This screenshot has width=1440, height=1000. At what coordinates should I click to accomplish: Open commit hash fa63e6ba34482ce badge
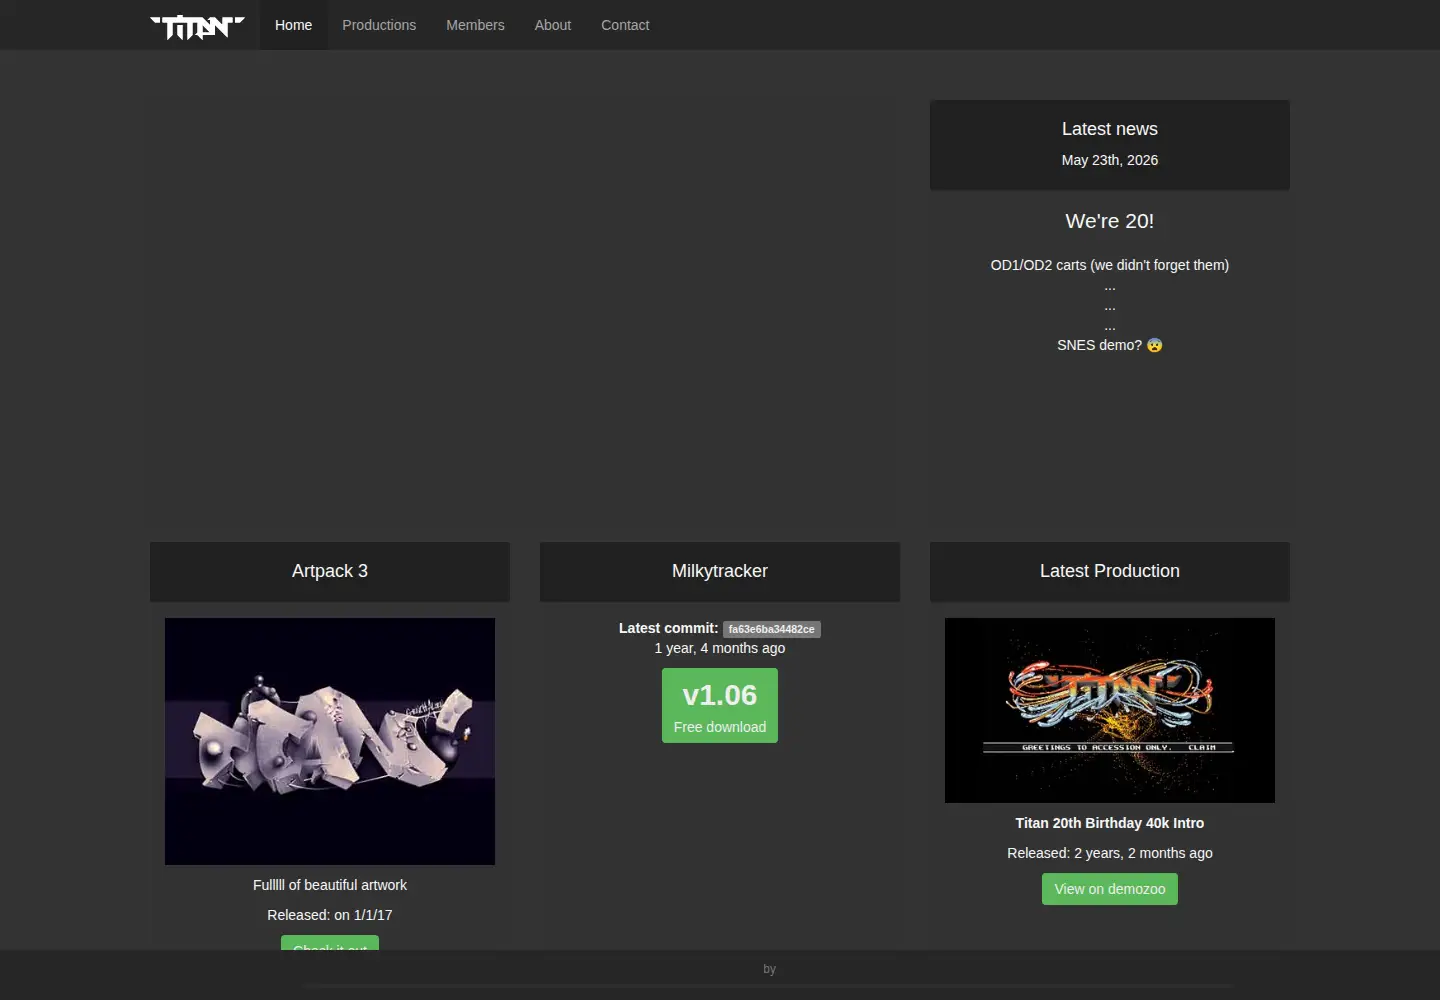point(772,629)
